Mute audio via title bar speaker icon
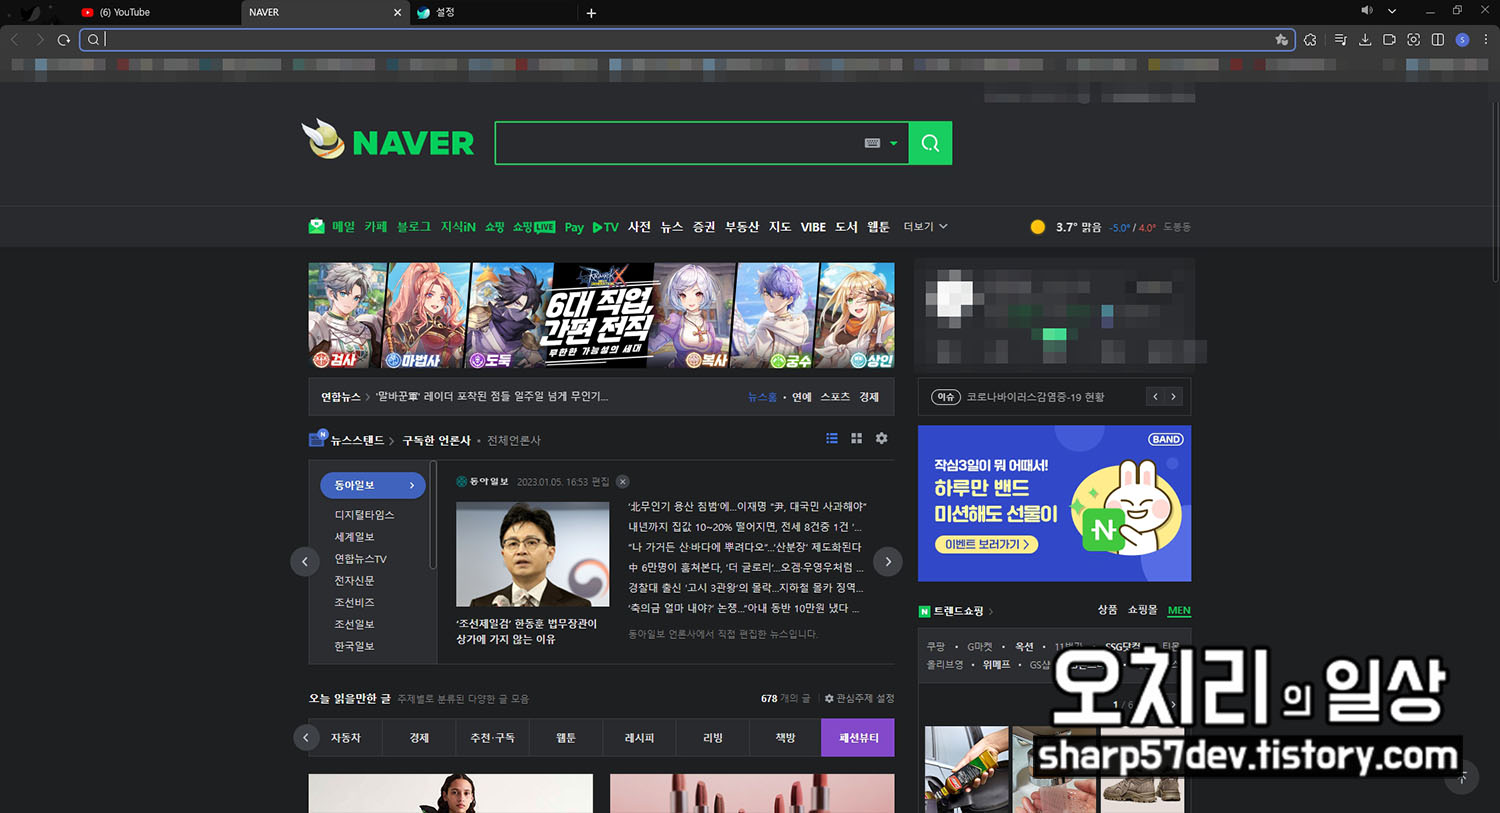The image size is (1500, 813). 1367,10
